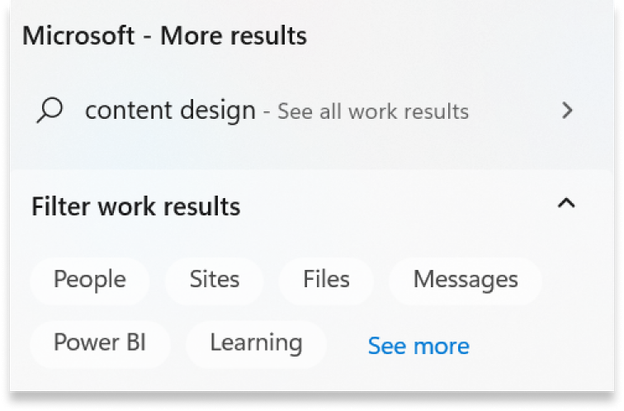Image resolution: width=624 pixels, height=411 pixels.
Task: Narrow the search to Power BI content
Action: point(99,343)
